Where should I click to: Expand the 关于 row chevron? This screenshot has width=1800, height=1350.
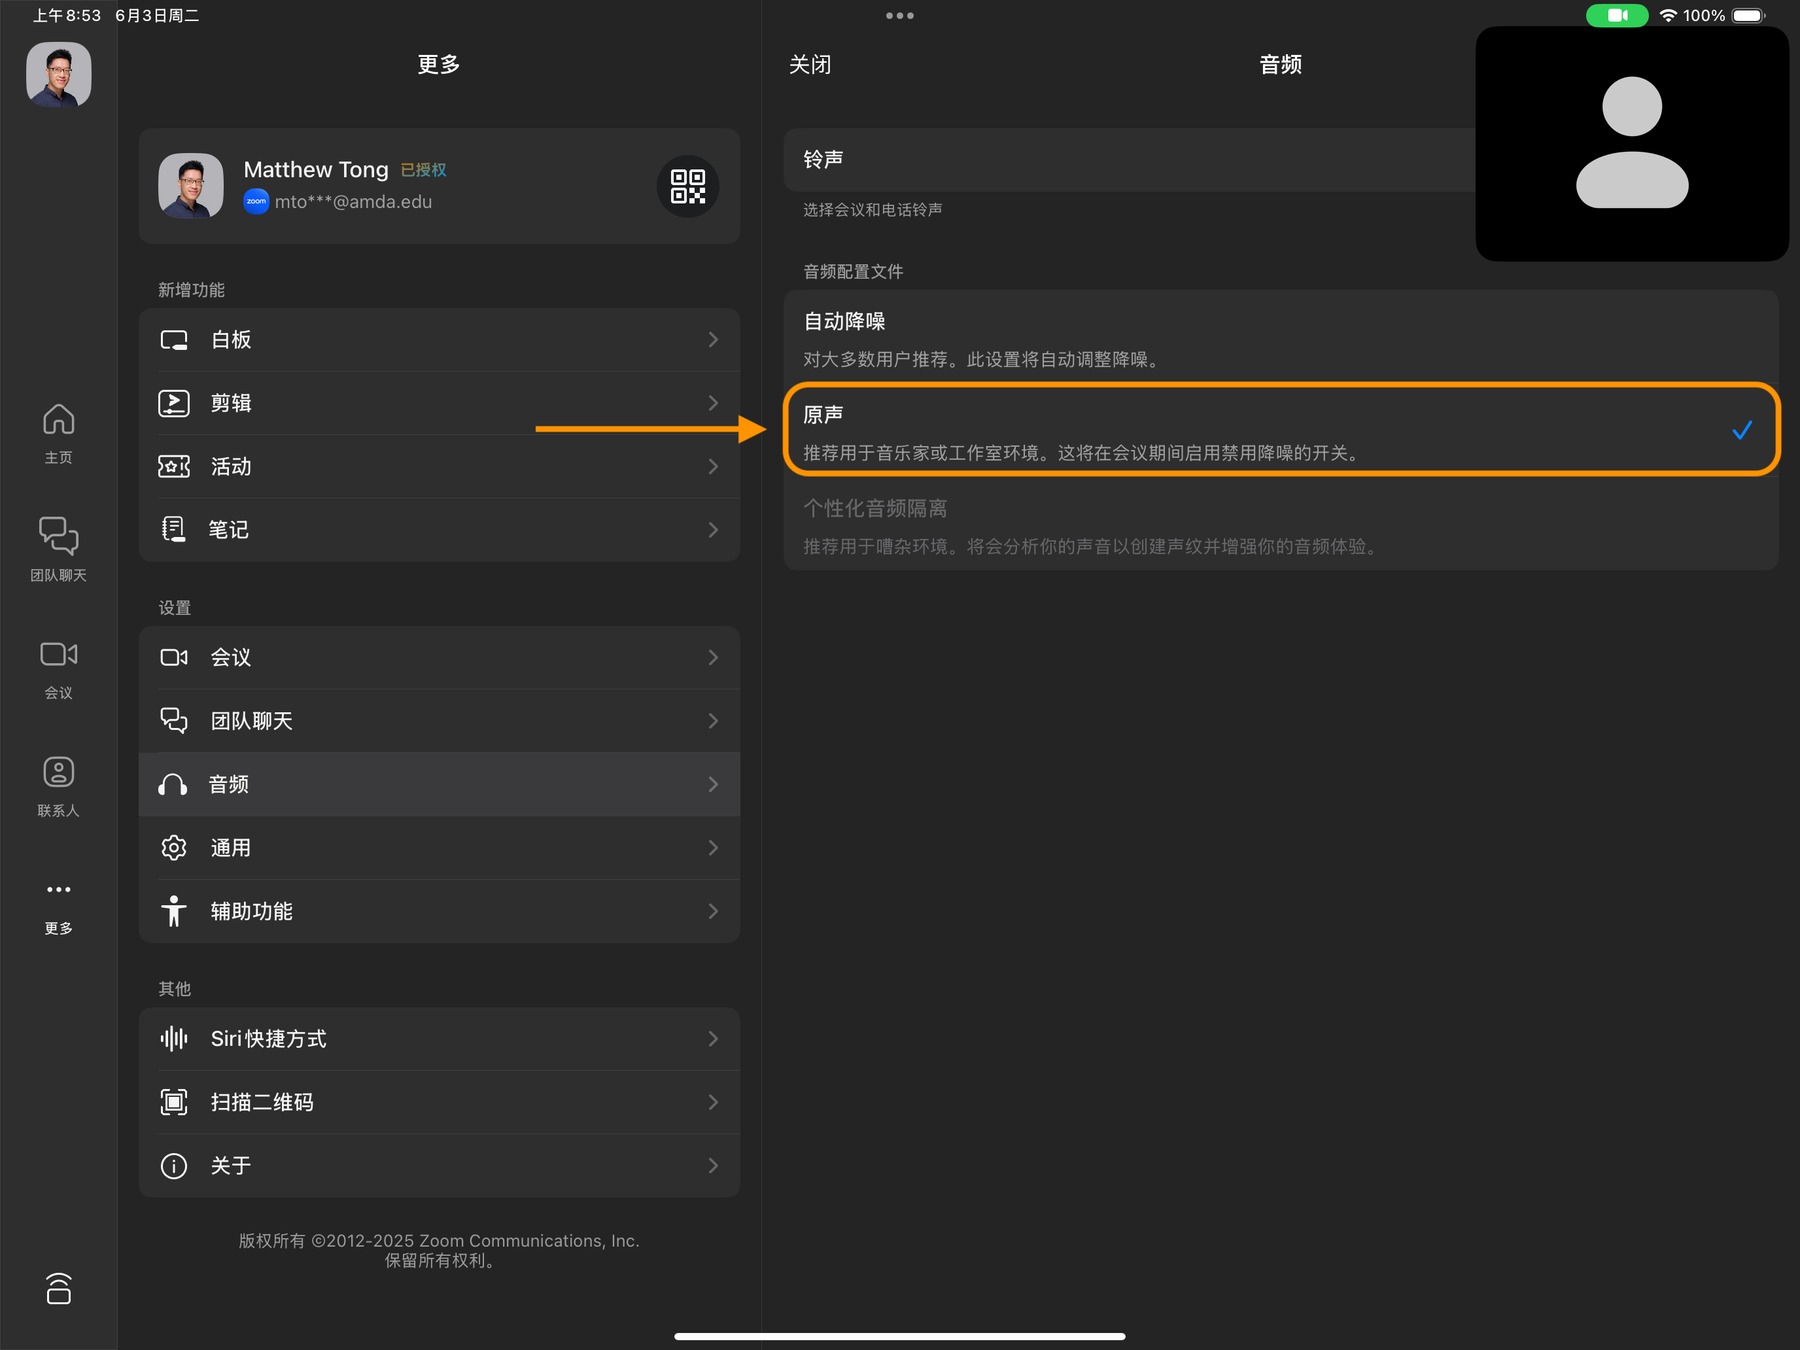tap(713, 1165)
